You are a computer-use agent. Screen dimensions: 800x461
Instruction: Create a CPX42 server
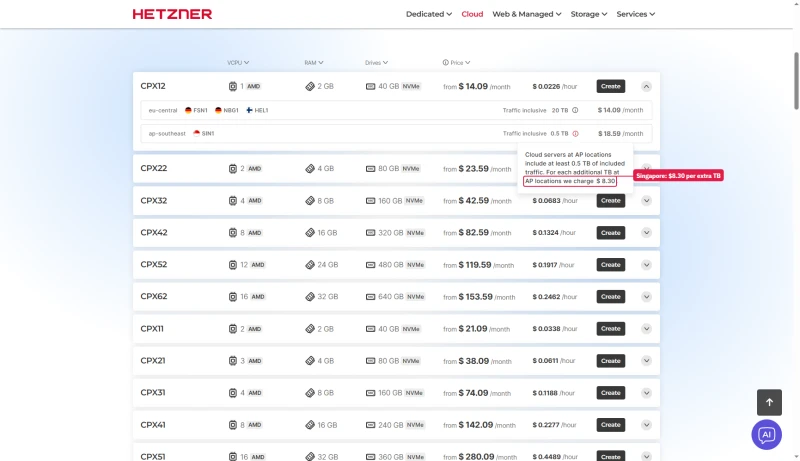[x=611, y=233]
